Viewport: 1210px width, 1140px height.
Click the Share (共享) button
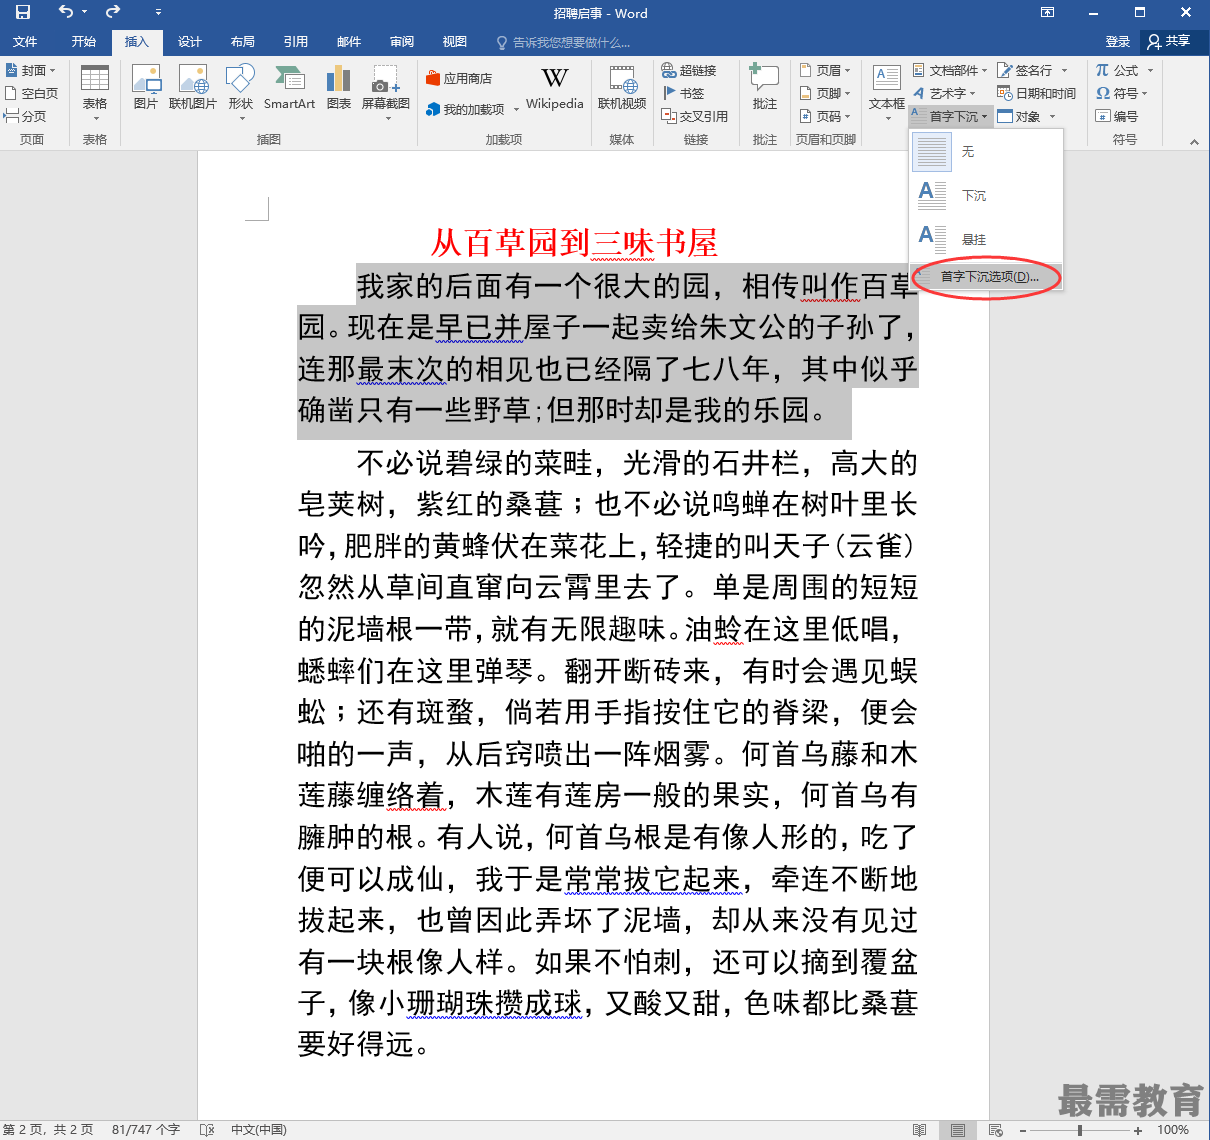click(x=1169, y=41)
